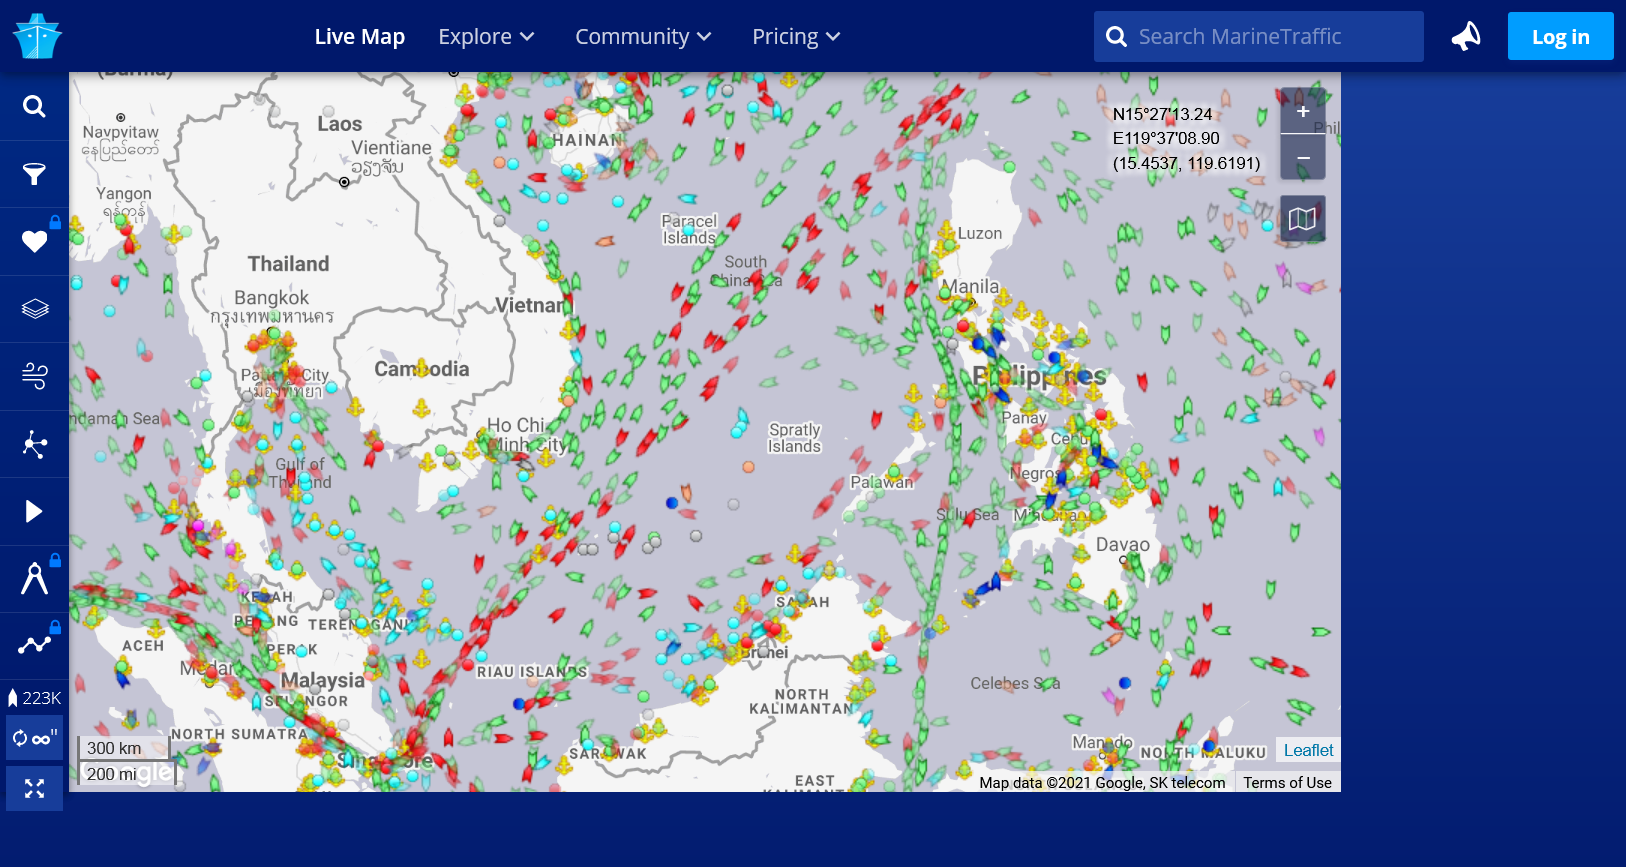Viewport: 1626px width, 867px height.
Task: Click the Log in button
Action: [x=1560, y=37]
